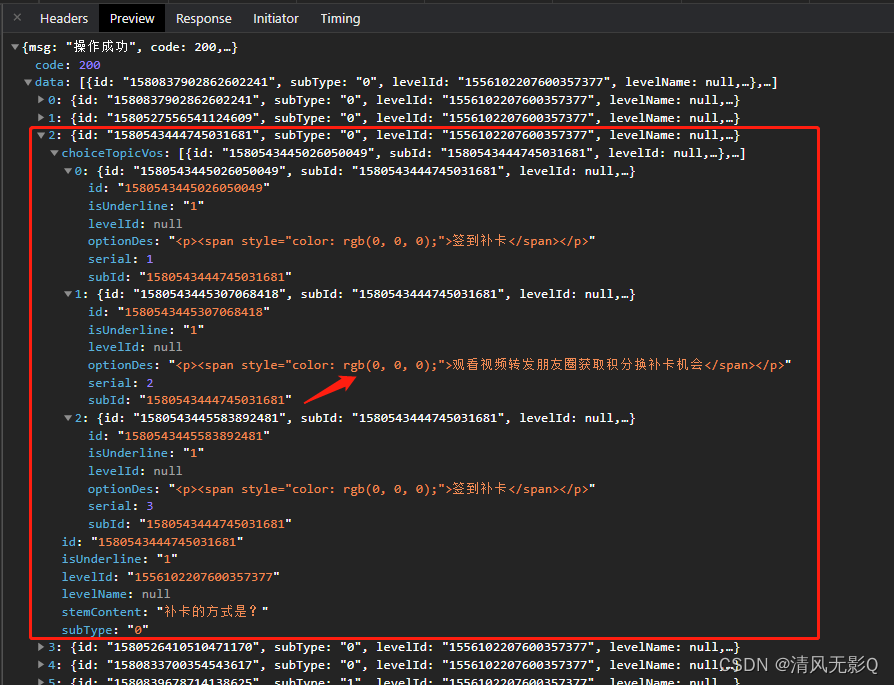Expand data item 4
The image size is (894, 685).
click(41, 664)
